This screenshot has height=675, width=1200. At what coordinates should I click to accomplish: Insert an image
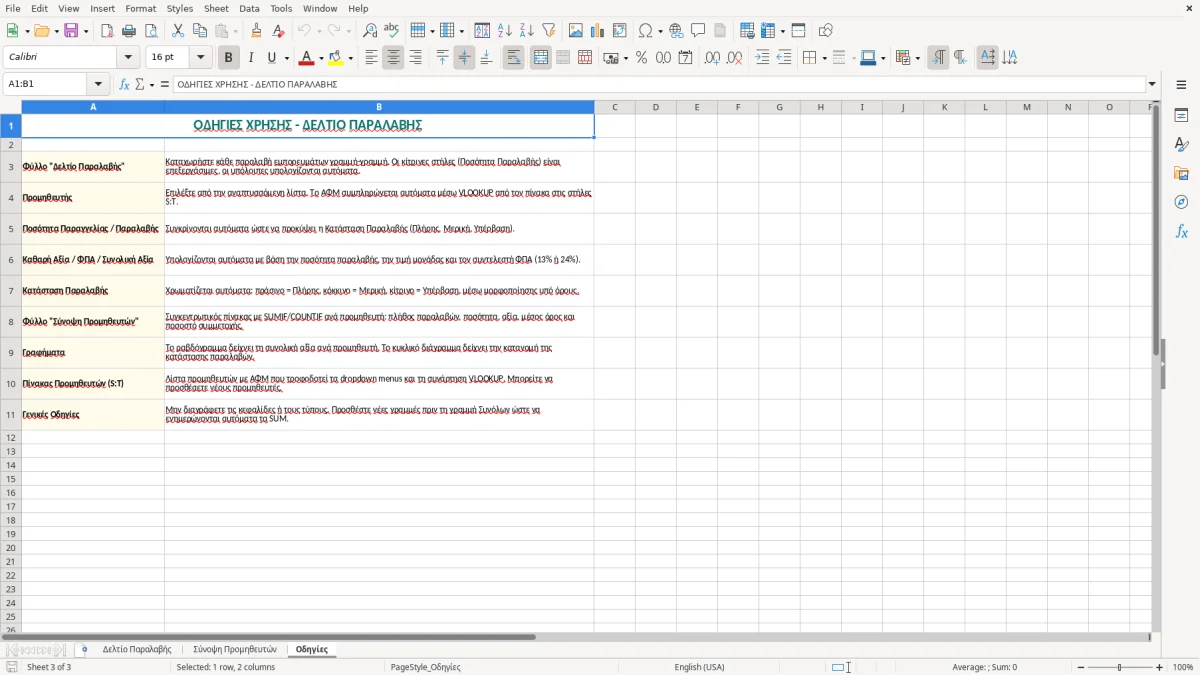(576, 31)
